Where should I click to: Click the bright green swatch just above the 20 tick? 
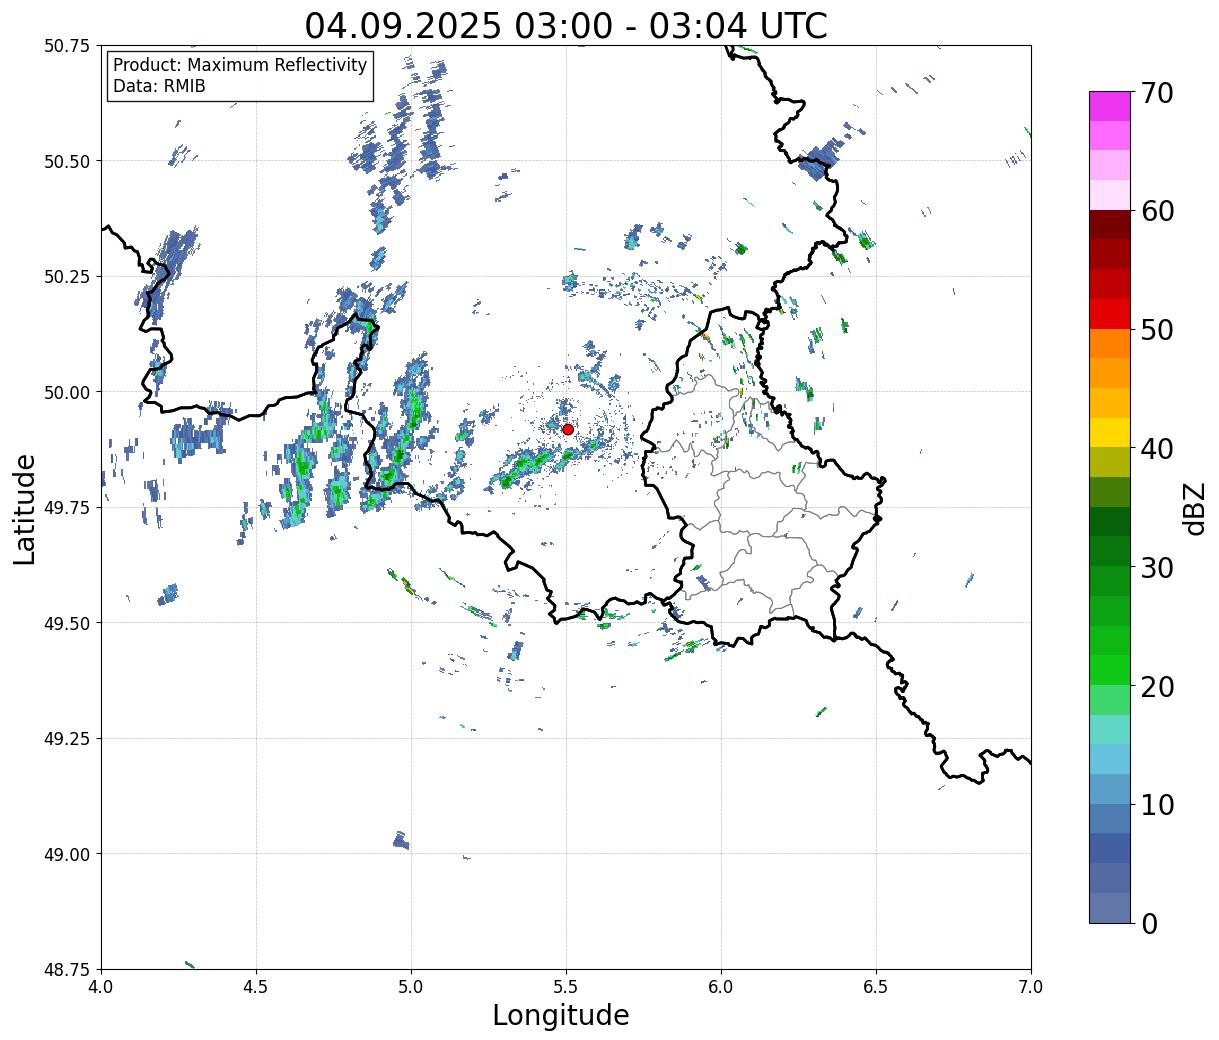pos(1110,670)
